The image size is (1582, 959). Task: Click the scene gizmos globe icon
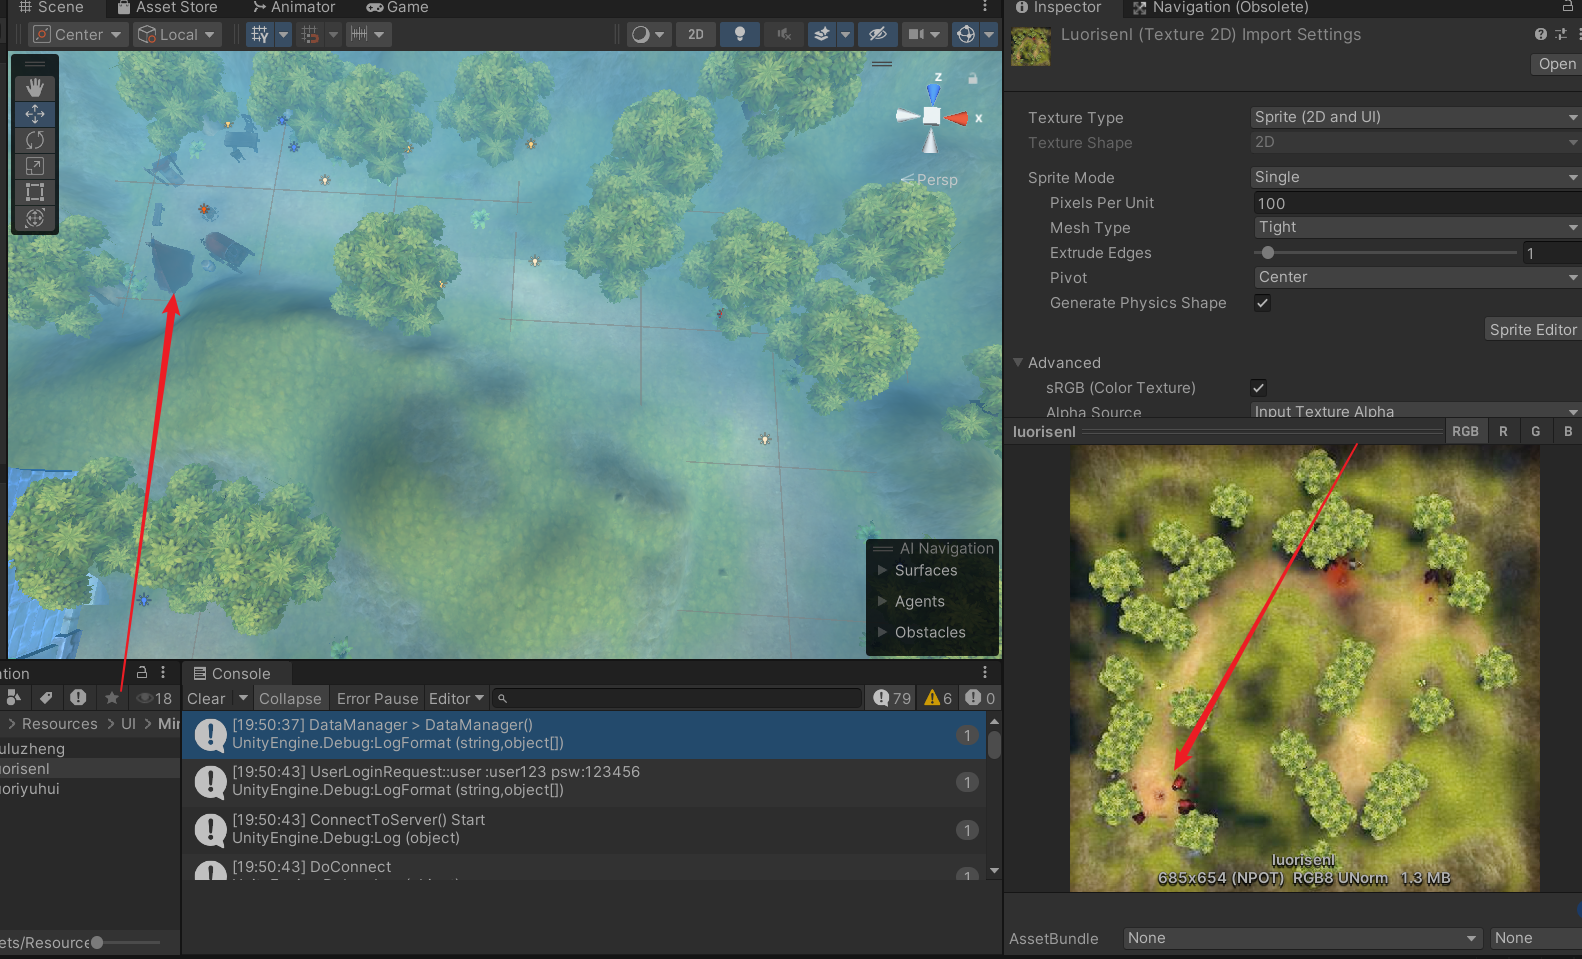pyautogui.click(x=966, y=34)
